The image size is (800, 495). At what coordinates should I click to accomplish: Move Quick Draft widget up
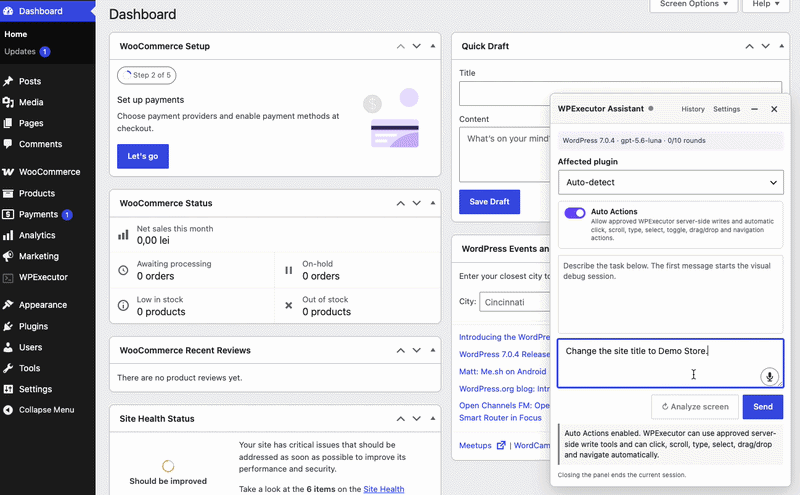pos(749,46)
